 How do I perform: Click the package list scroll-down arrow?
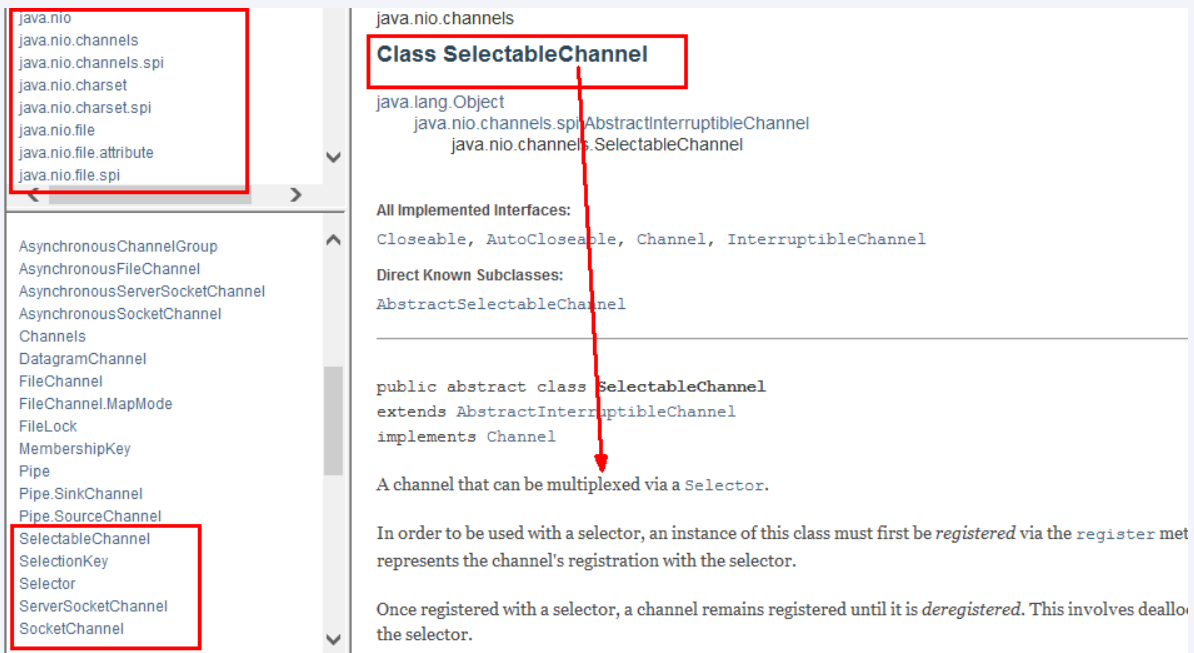pyautogui.click(x=334, y=157)
